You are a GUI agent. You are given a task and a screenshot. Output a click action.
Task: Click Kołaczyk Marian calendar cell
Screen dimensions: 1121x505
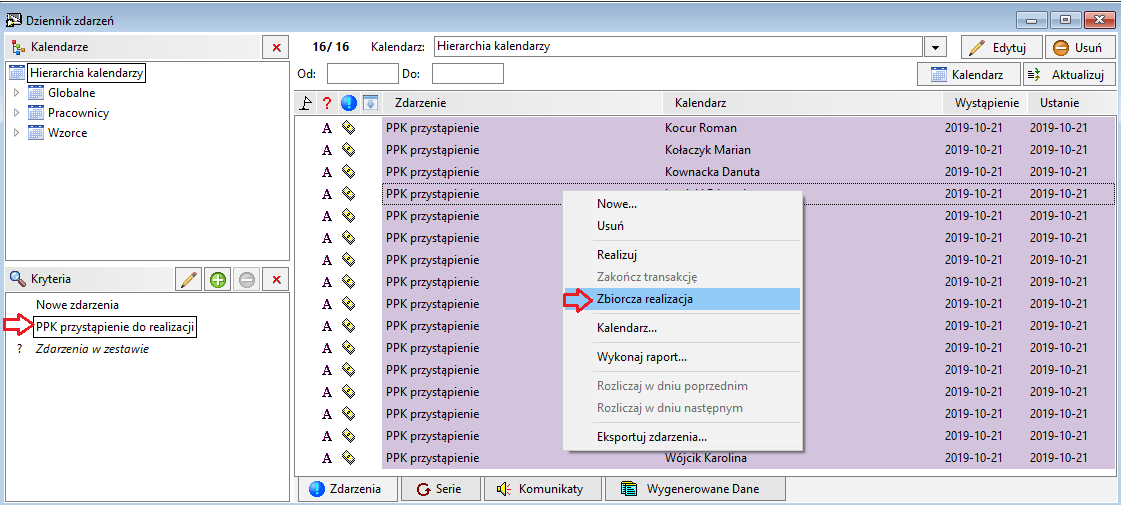tap(707, 151)
